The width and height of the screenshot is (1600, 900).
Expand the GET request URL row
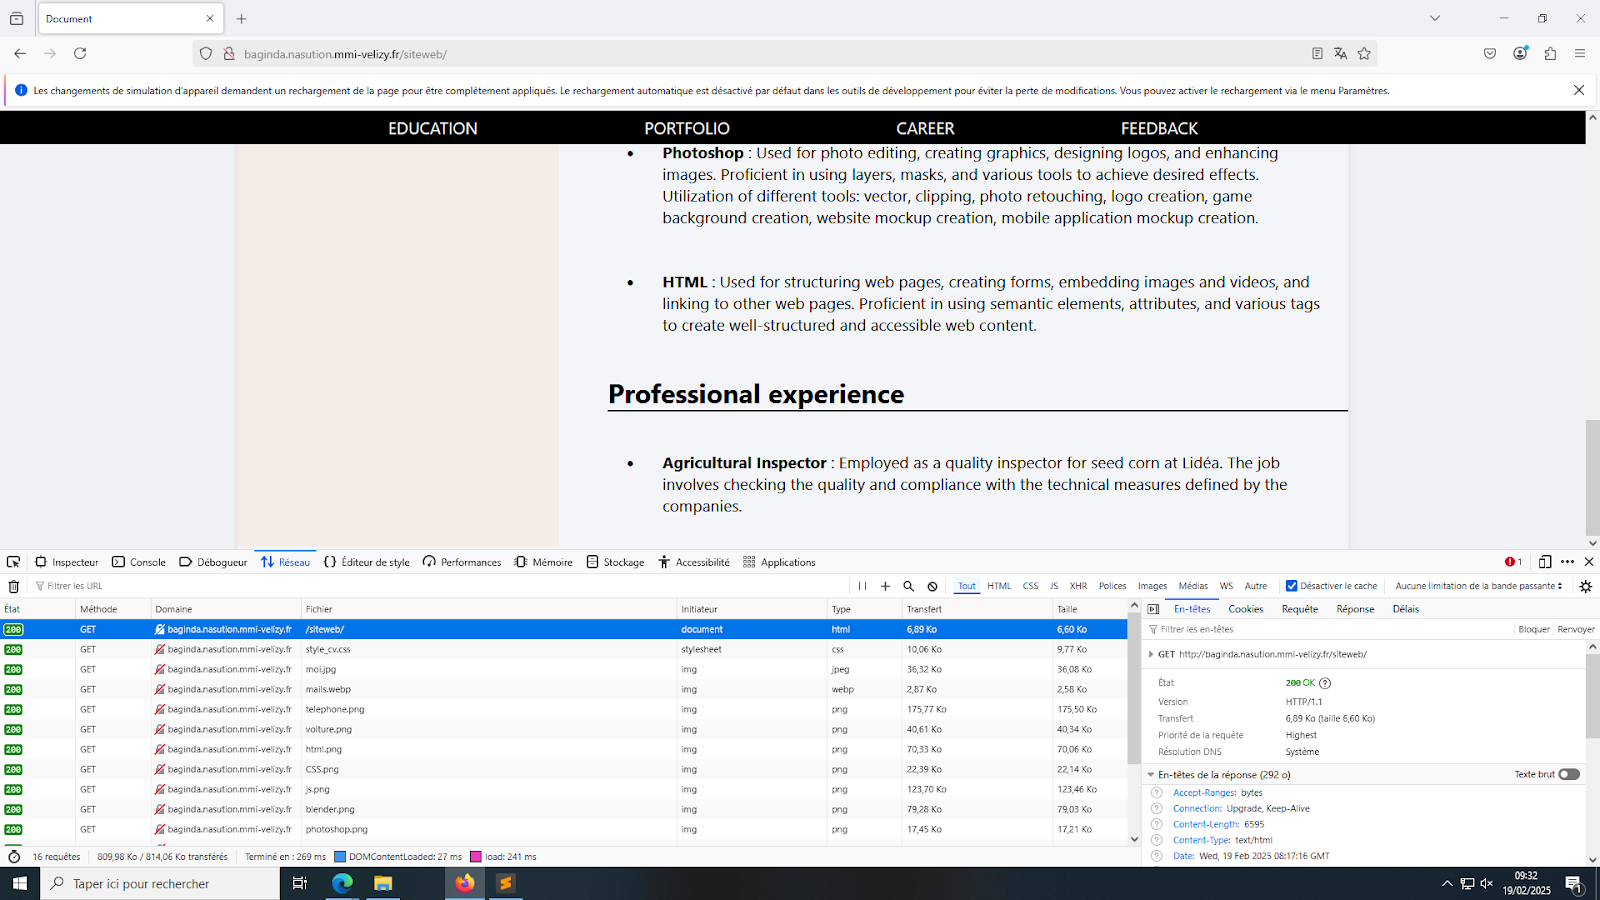(1151, 655)
